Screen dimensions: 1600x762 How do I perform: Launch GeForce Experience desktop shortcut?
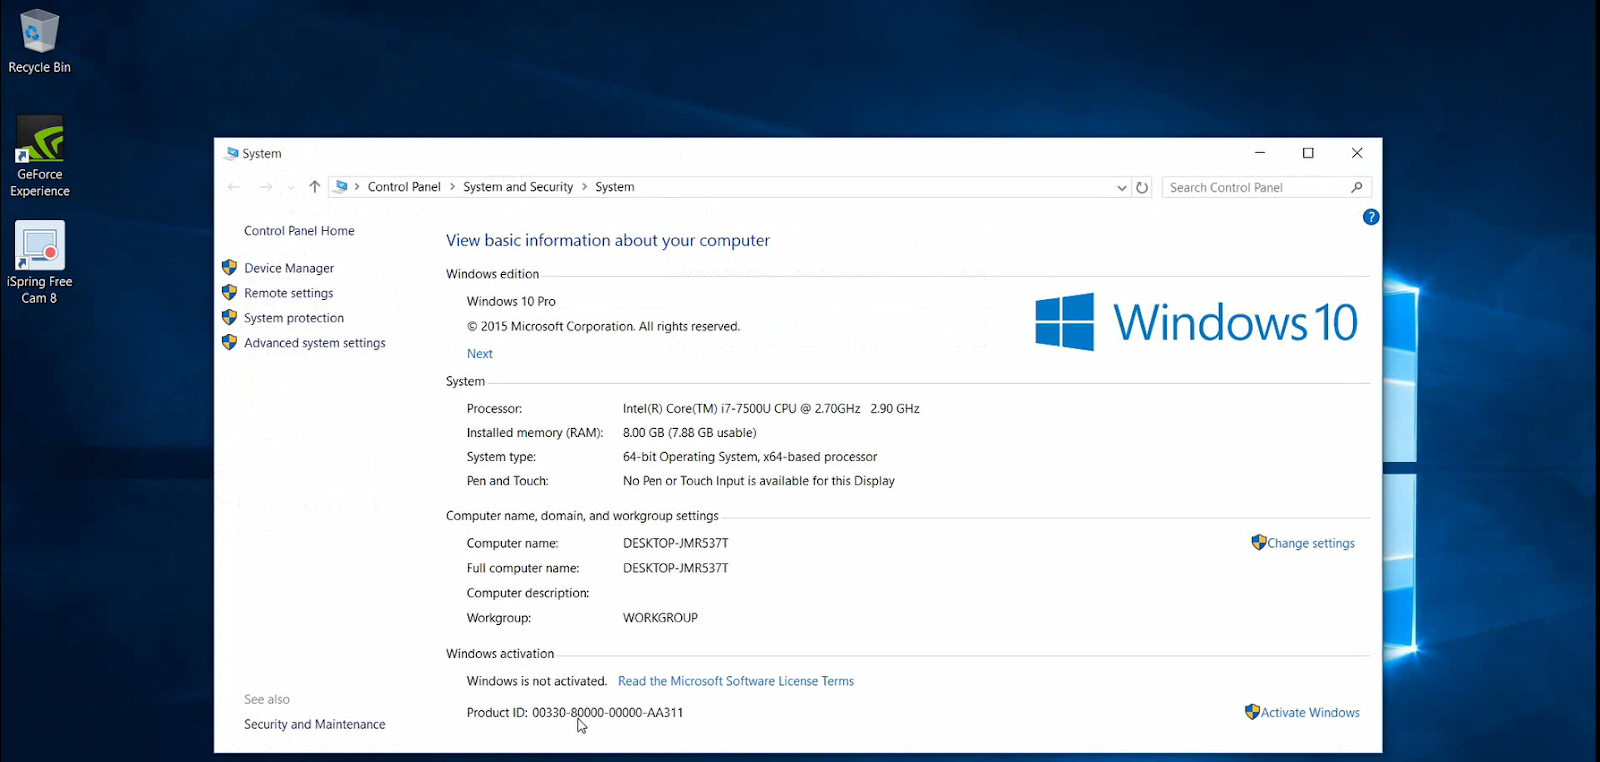point(40,157)
